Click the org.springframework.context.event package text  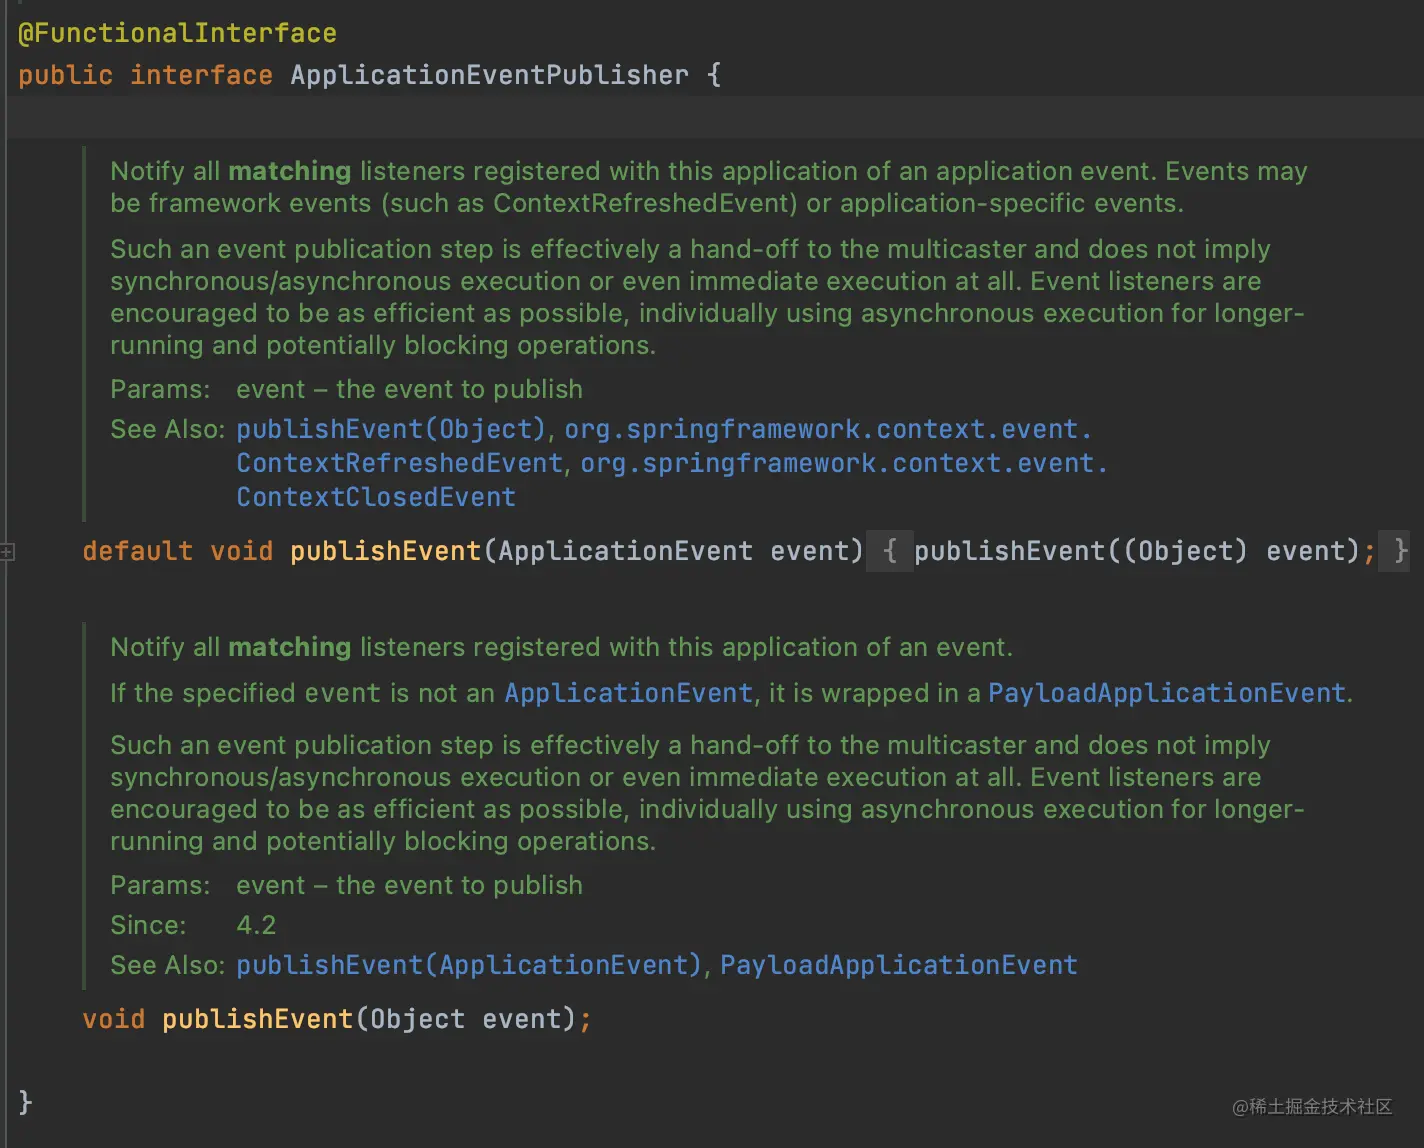point(825,428)
